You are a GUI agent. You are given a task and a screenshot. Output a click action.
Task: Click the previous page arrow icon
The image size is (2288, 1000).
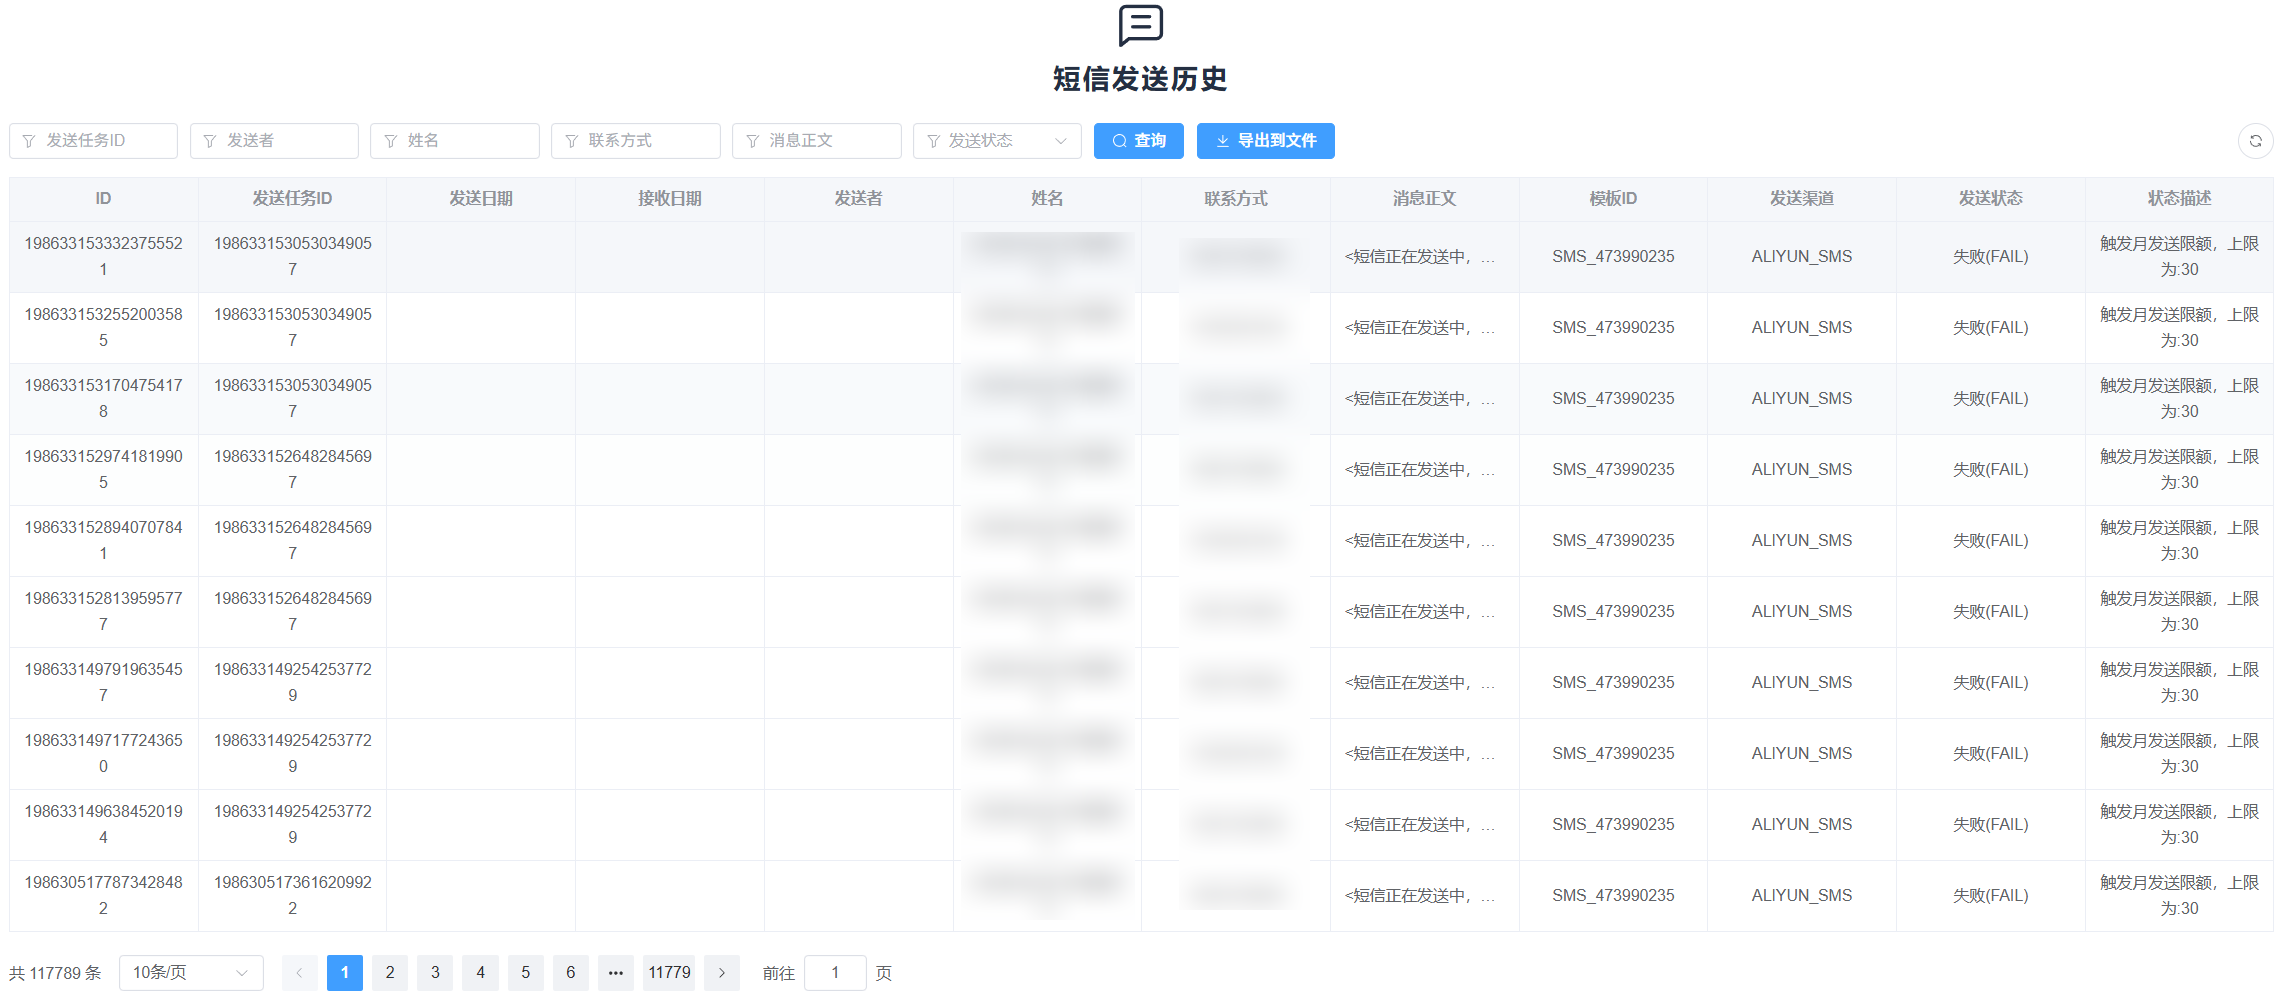pos(299,973)
